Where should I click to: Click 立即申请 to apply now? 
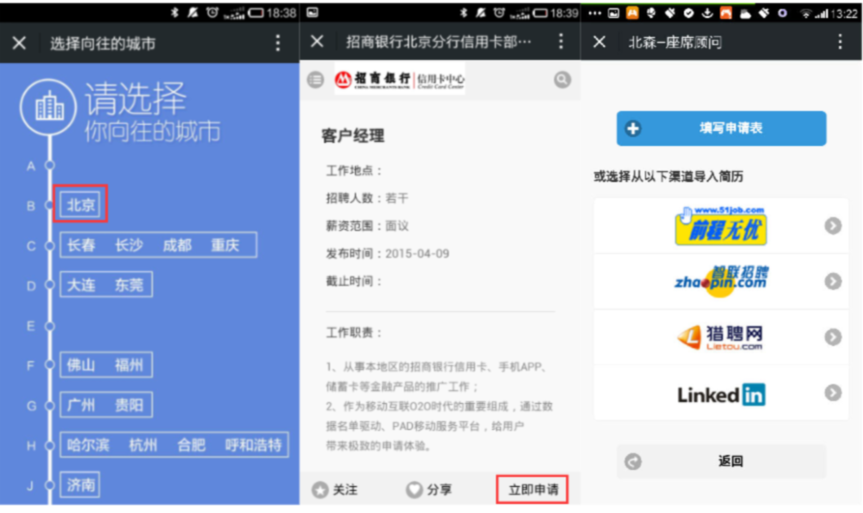click(532, 489)
